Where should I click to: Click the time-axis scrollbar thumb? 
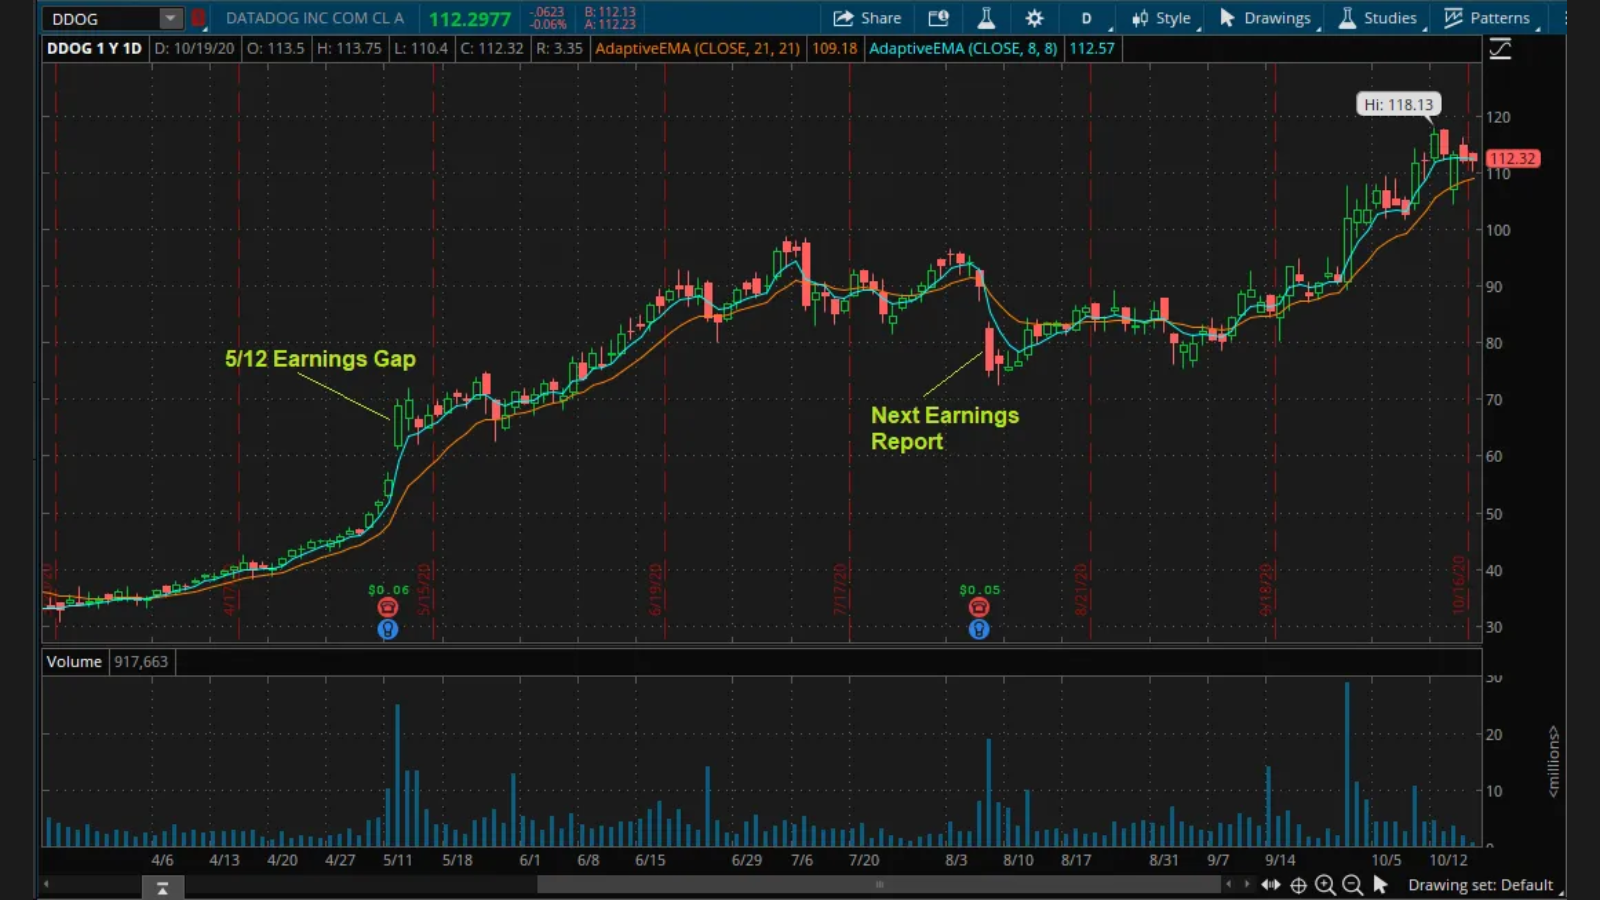[879, 884]
